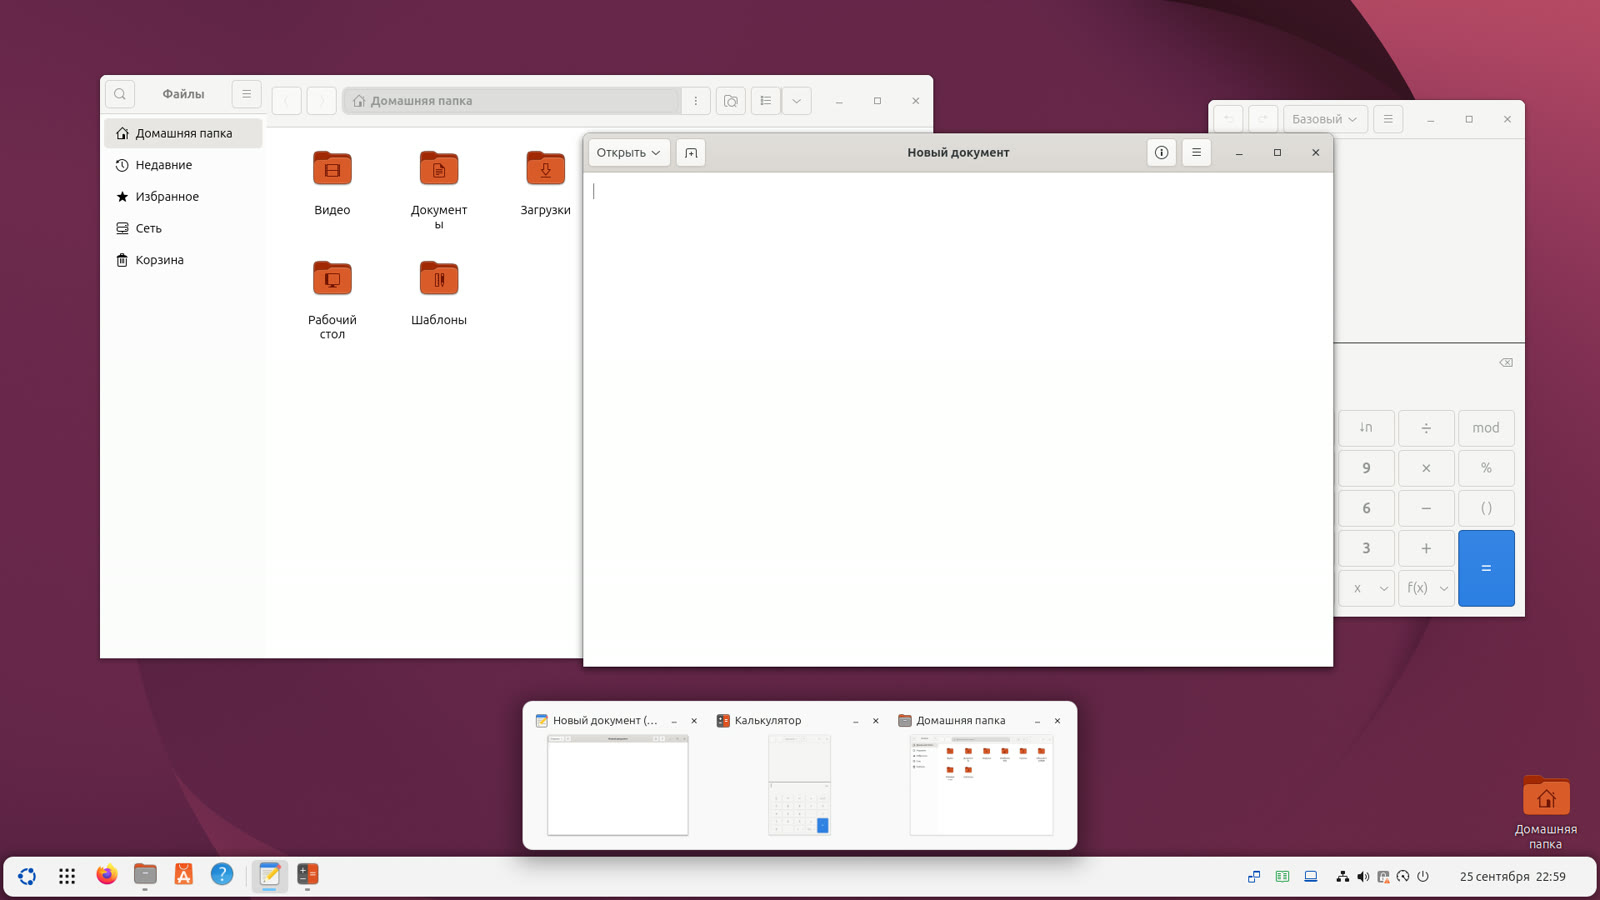The image size is (1600, 900).
Task: Open the Базовый calculator mode dropdown
Action: (x=1325, y=119)
